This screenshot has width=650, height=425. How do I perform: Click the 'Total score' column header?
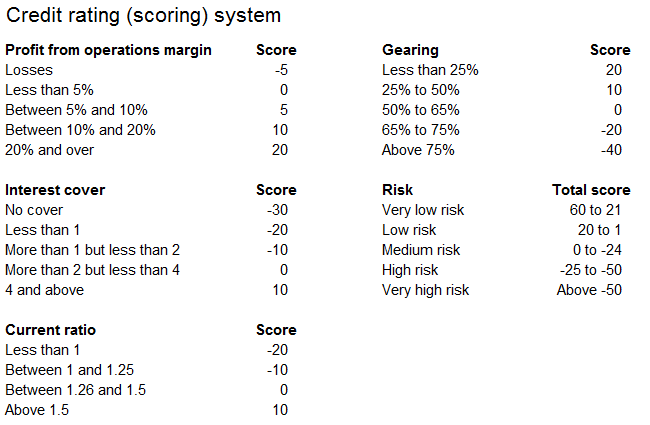coord(591,190)
